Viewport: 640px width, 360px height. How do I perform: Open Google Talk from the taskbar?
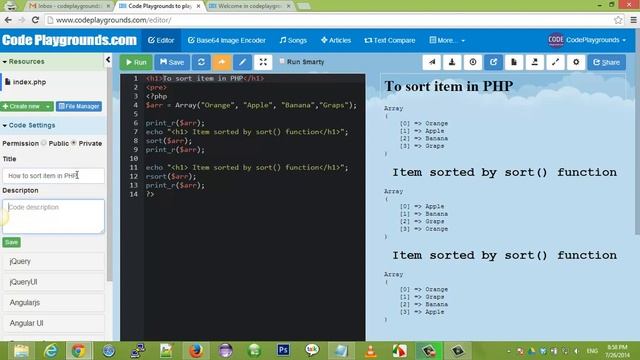312,350
